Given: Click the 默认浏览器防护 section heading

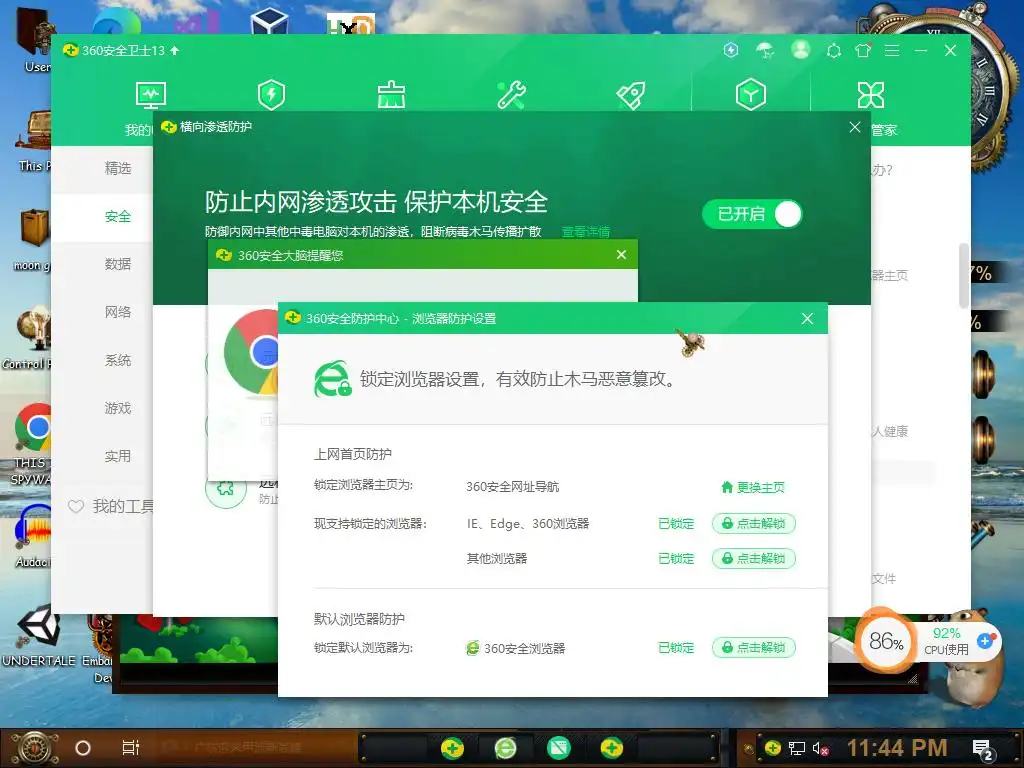Looking at the screenshot, I should point(359,618).
